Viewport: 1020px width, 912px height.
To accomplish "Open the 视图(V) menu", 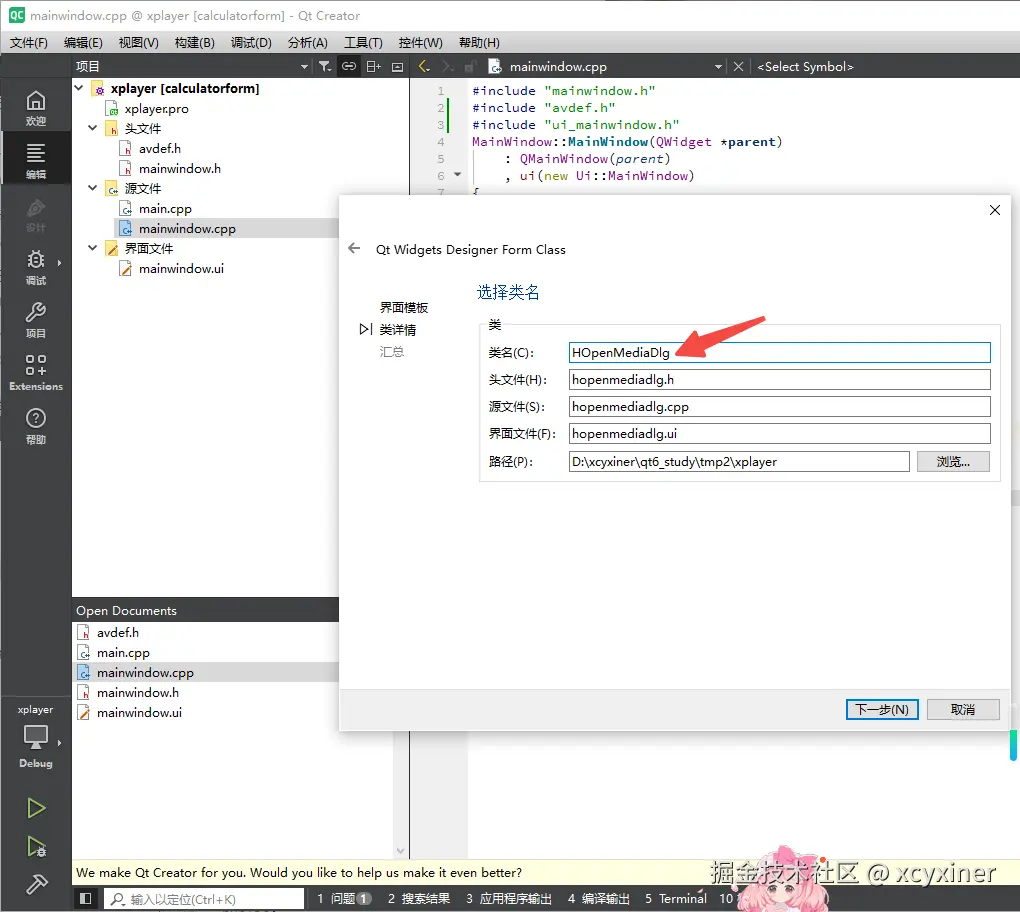I will point(139,42).
